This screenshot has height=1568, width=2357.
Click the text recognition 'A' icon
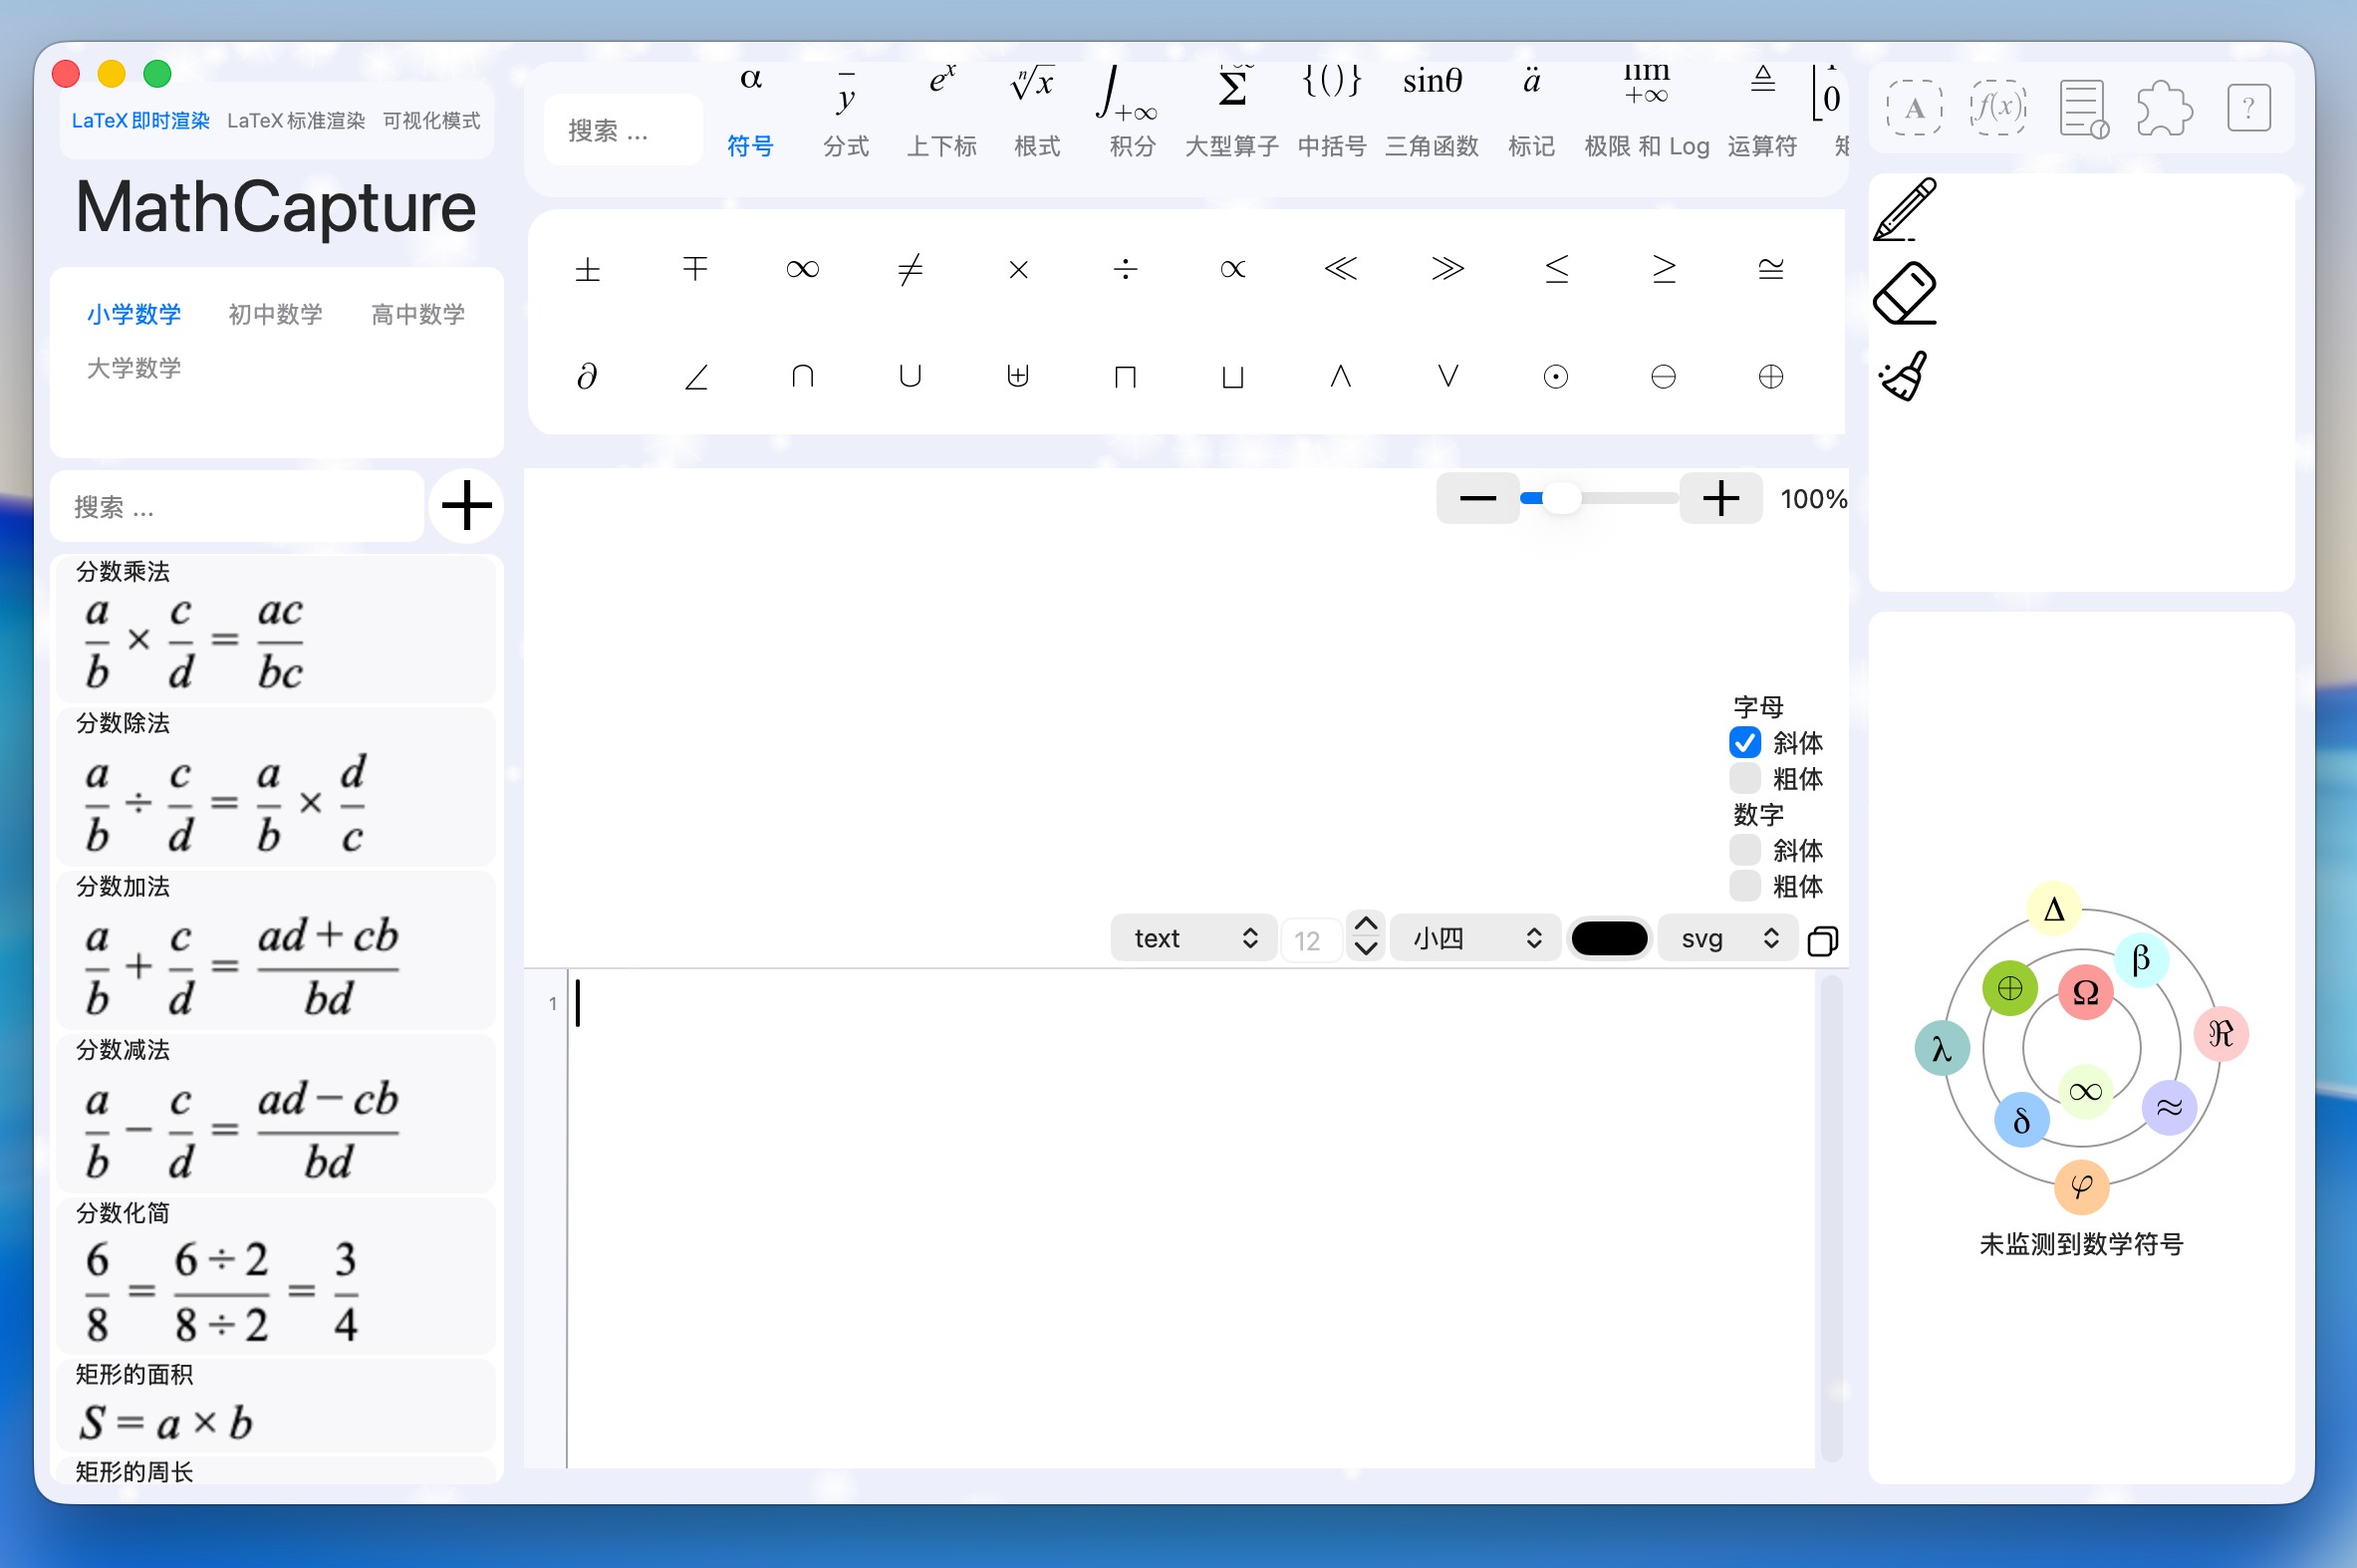(1914, 107)
